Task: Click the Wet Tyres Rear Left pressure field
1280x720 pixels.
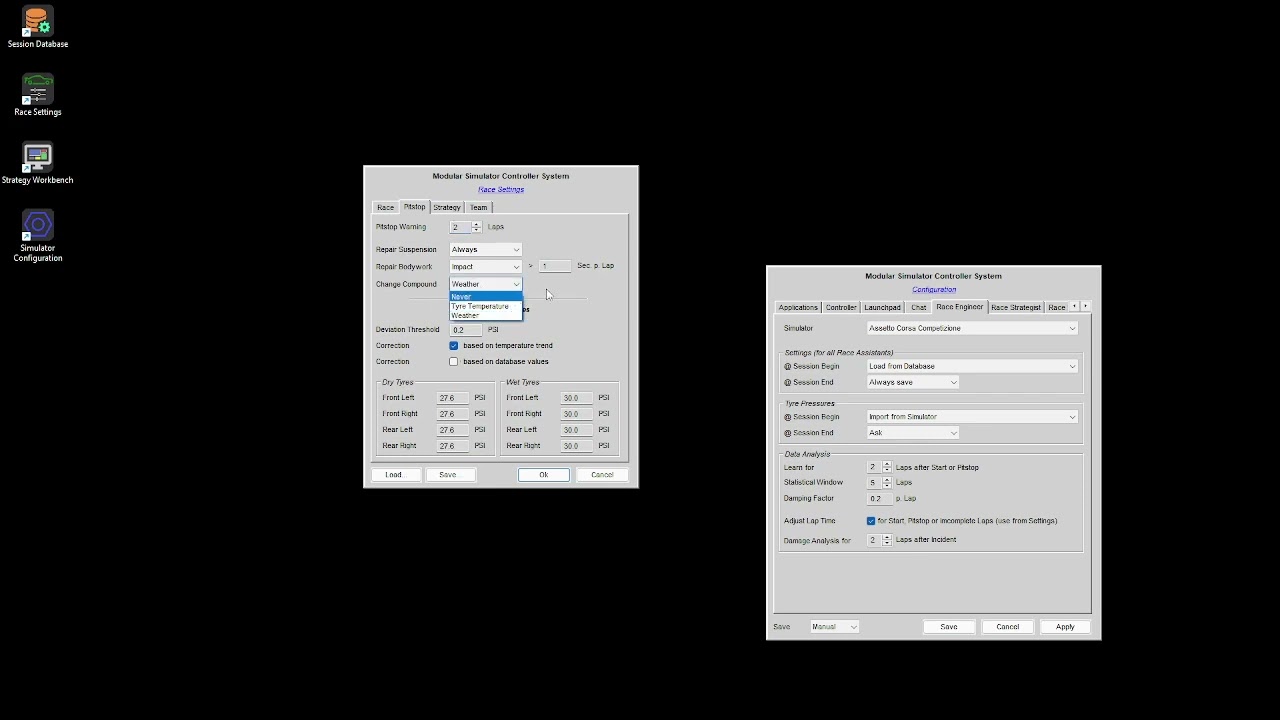Action: (x=577, y=430)
